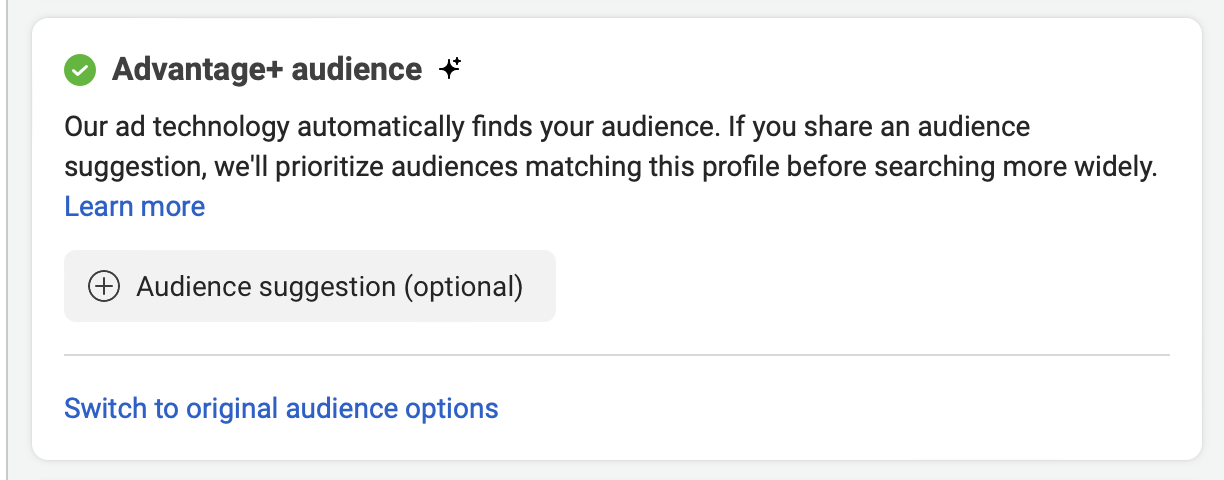The image size is (1224, 480).
Task: Expand the Audience suggestion section
Action: point(310,286)
